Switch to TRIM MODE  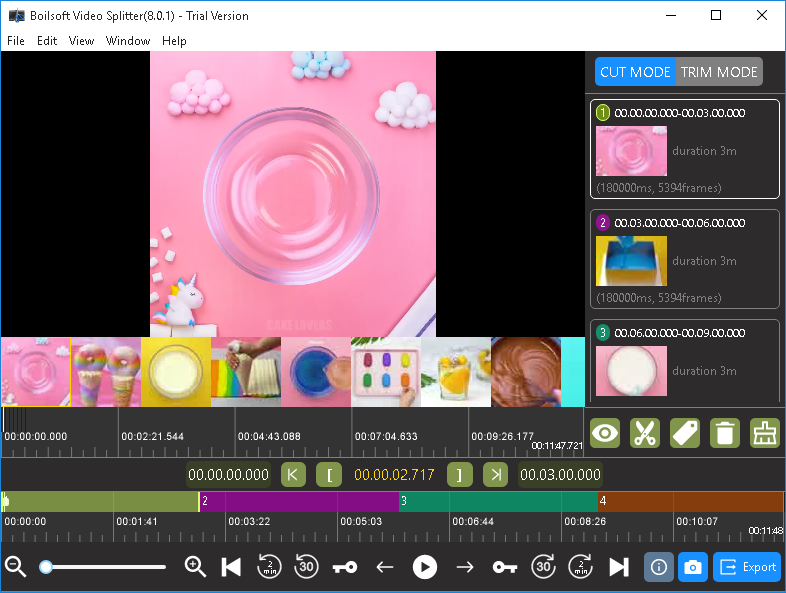coord(719,72)
